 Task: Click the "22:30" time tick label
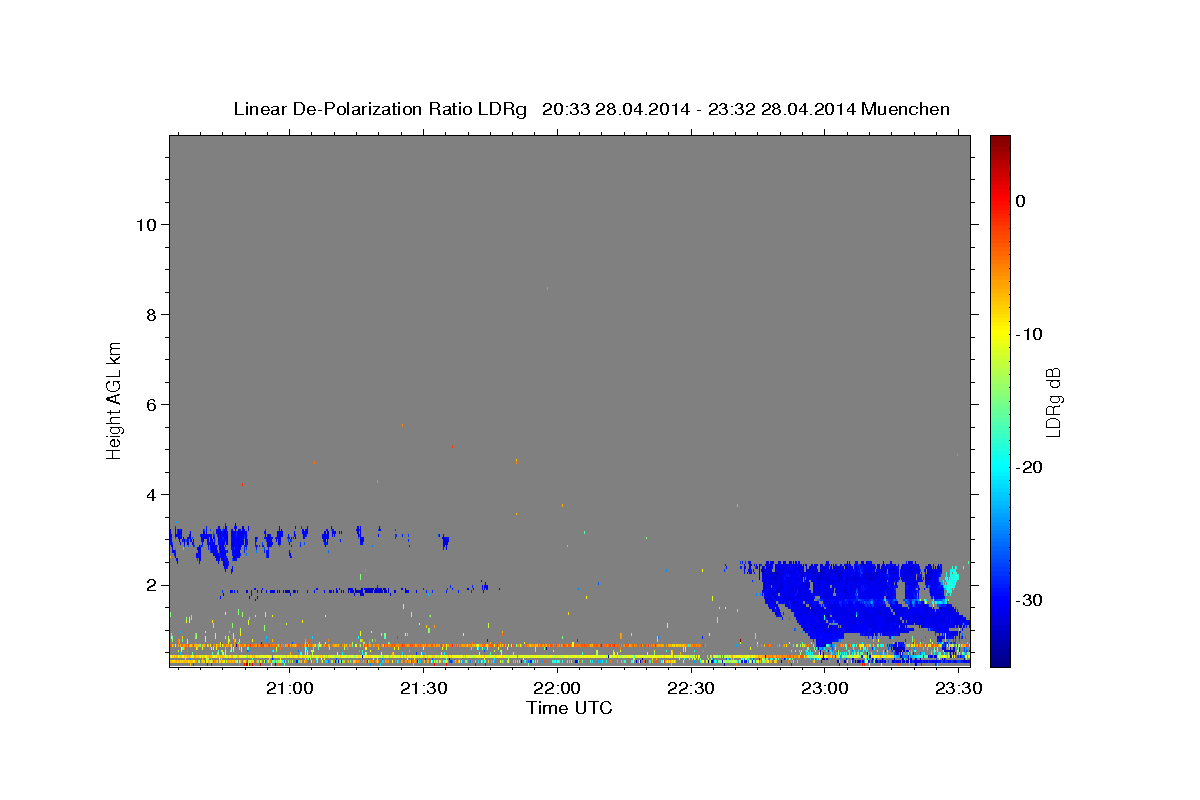(x=691, y=689)
